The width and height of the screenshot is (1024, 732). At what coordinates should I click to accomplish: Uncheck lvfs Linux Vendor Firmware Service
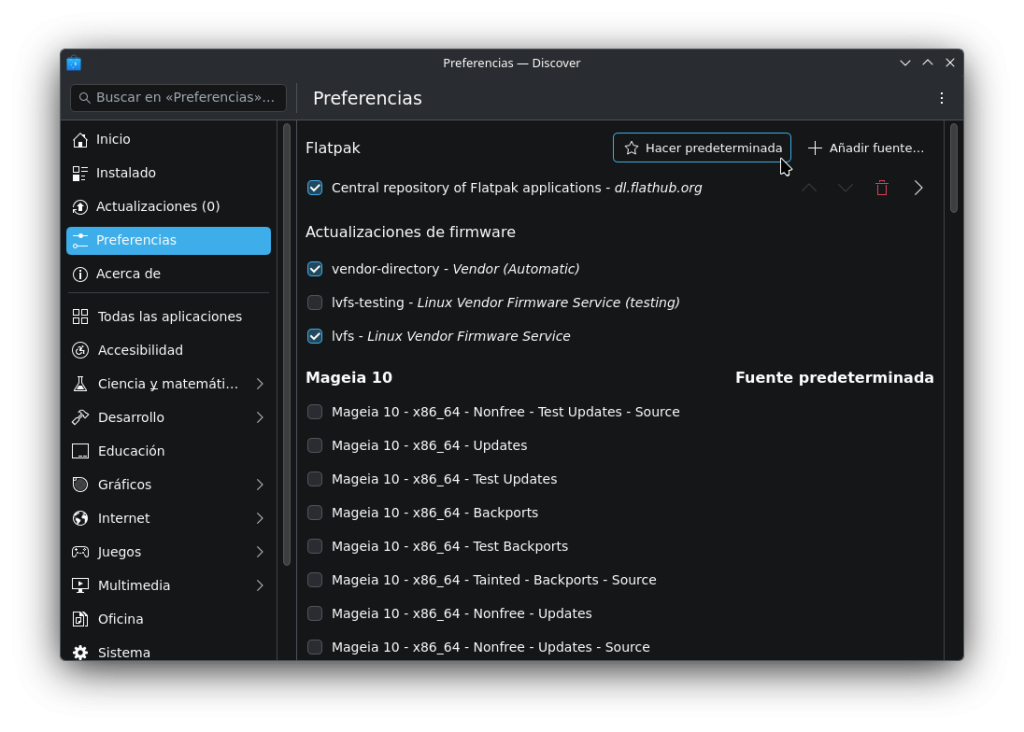315,336
